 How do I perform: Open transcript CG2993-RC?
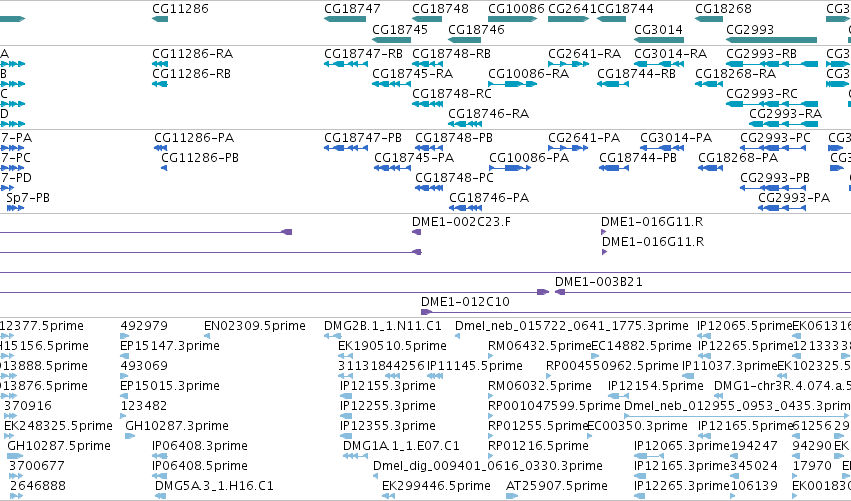(x=762, y=94)
